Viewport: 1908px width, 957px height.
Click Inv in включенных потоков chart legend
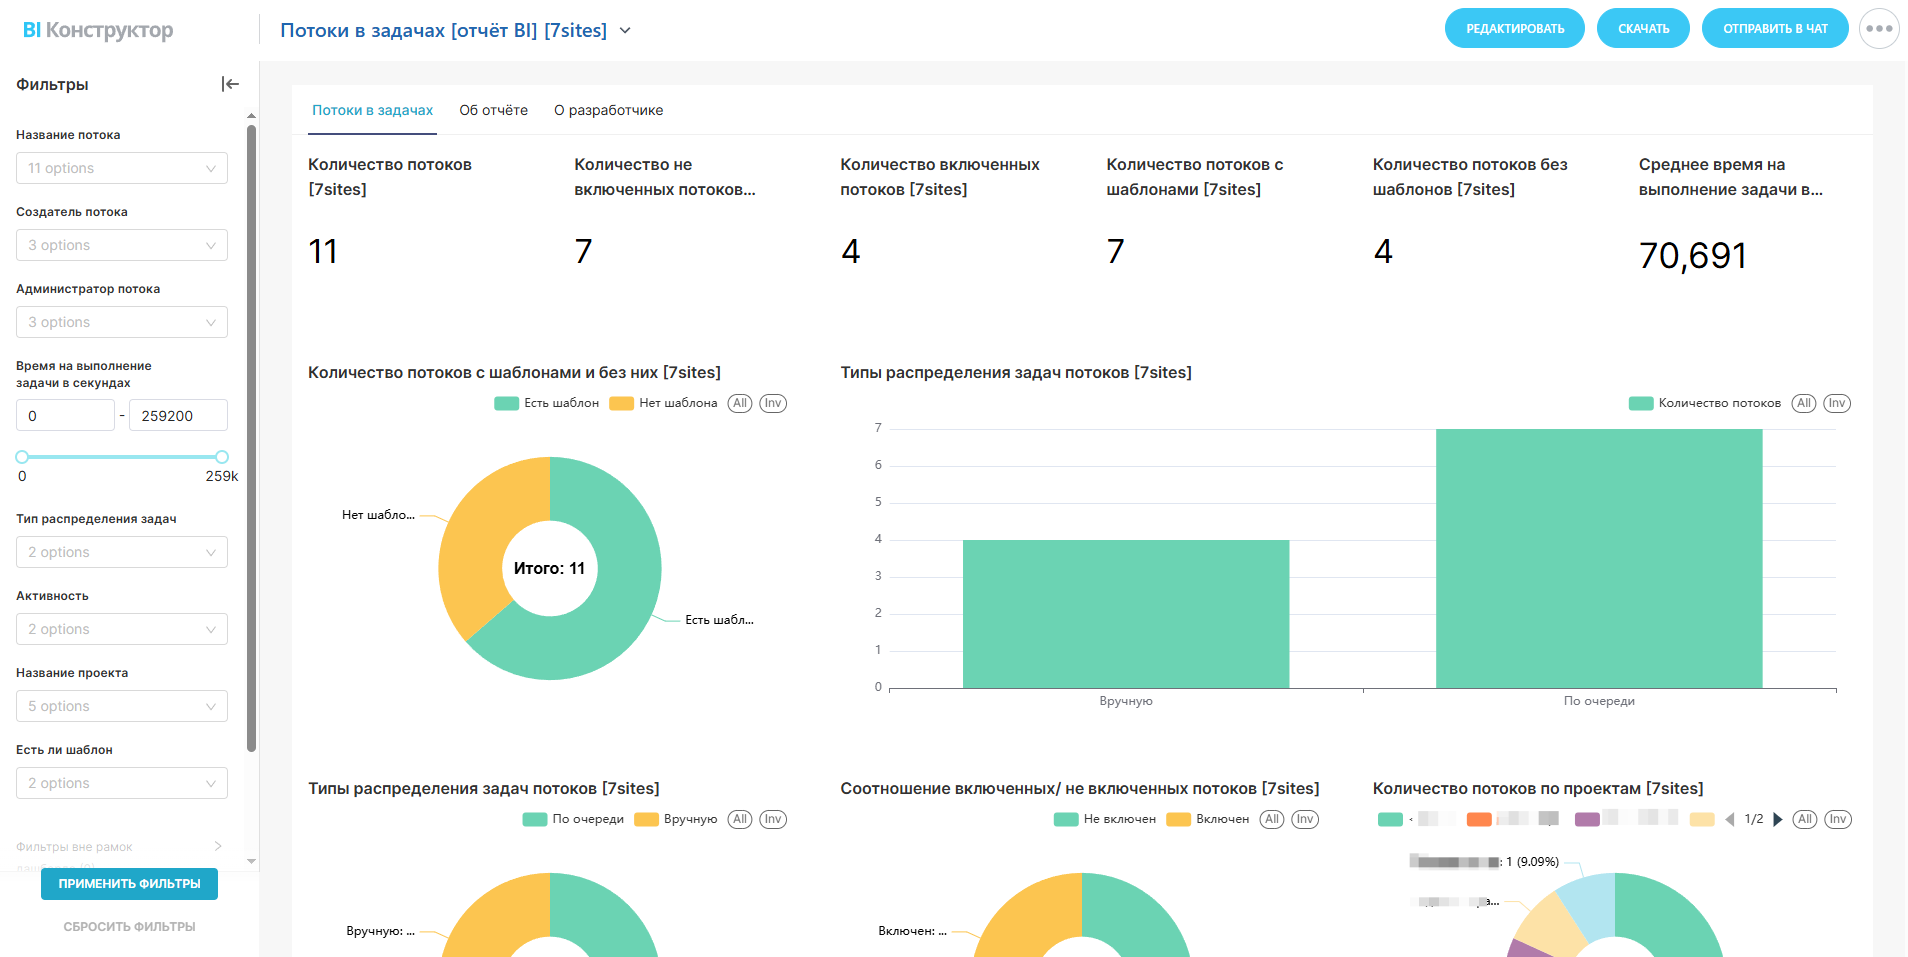point(1304,819)
